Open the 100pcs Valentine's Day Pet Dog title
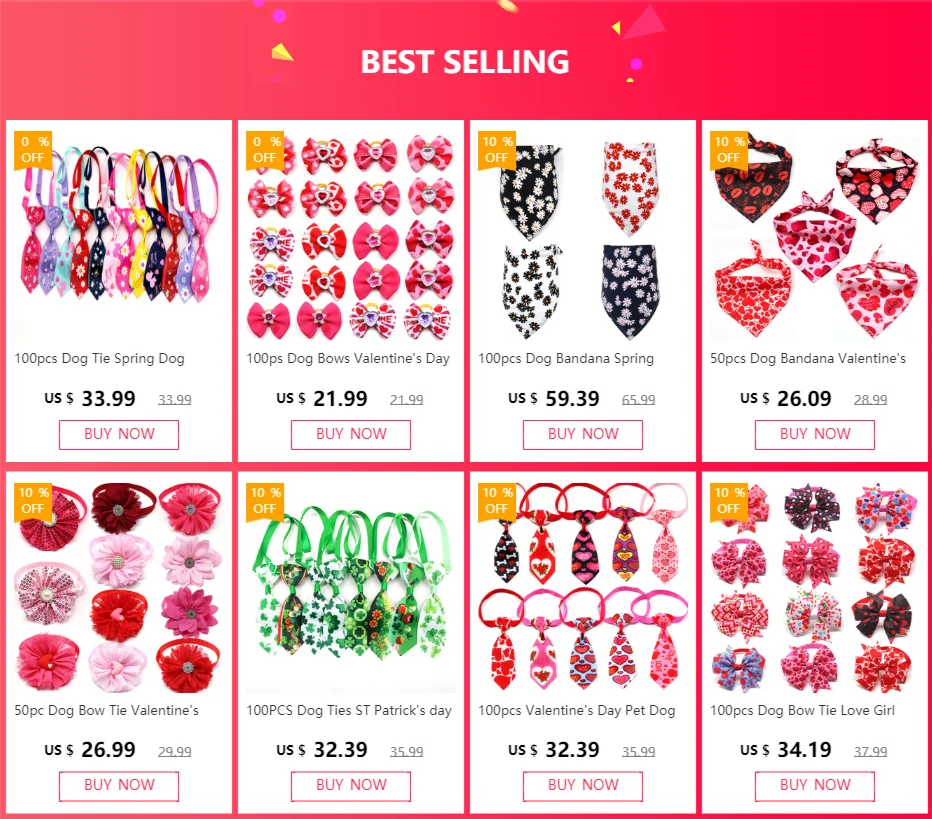Image resolution: width=932 pixels, height=819 pixels. tap(577, 710)
